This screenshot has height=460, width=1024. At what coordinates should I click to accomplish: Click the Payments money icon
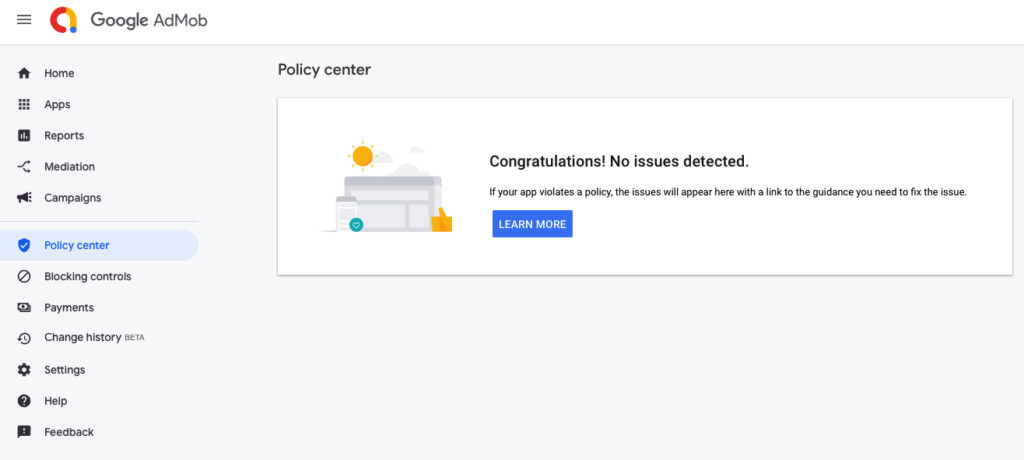(x=24, y=307)
